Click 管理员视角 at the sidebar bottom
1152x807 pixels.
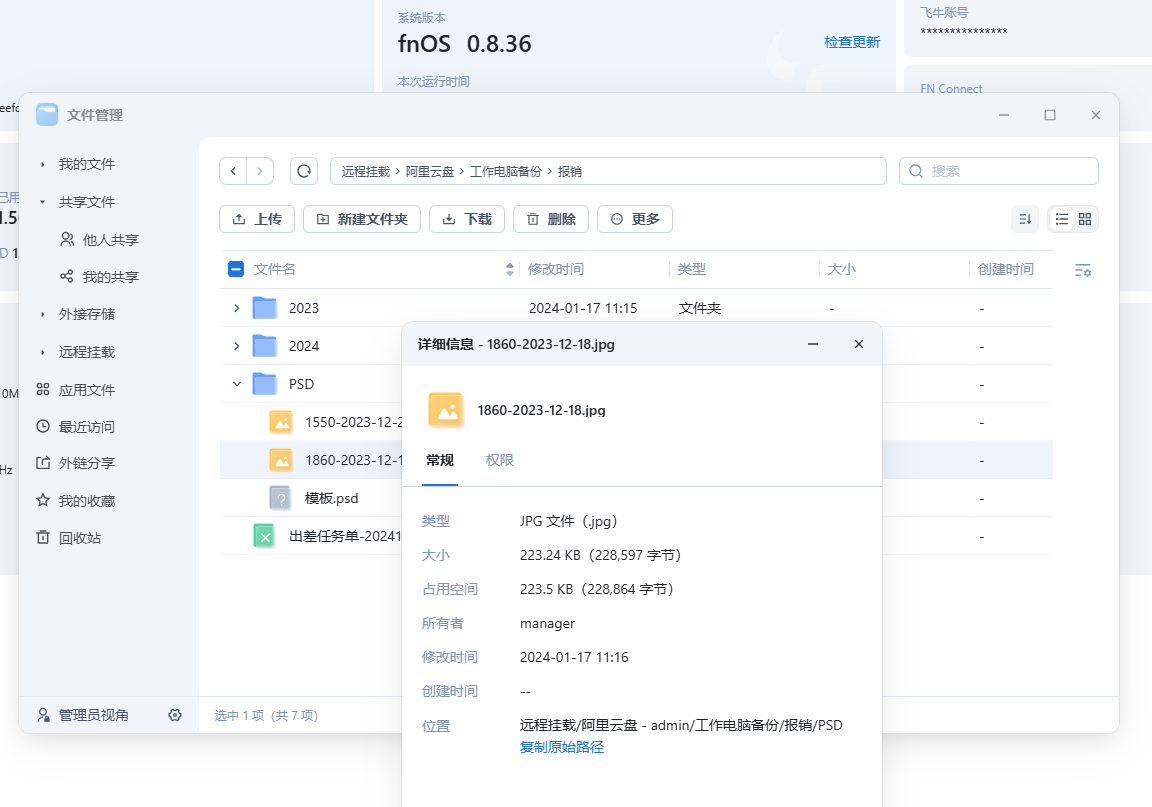(x=82, y=715)
